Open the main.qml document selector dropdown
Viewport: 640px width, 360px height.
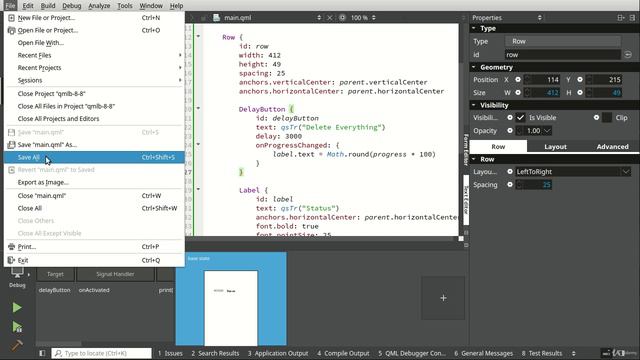click(273, 18)
